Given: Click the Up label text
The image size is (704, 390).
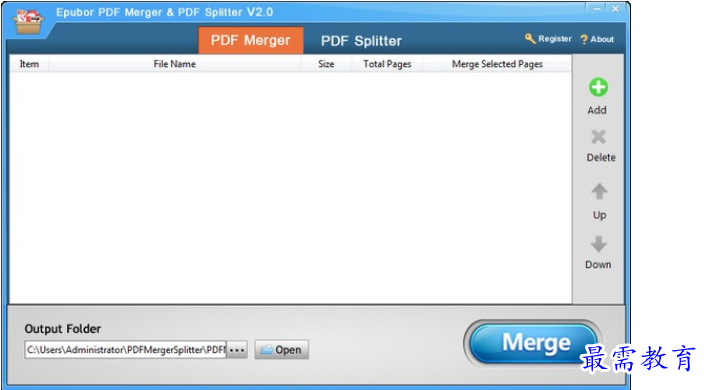Looking at the screenshot, I should (x=599, y=215).
